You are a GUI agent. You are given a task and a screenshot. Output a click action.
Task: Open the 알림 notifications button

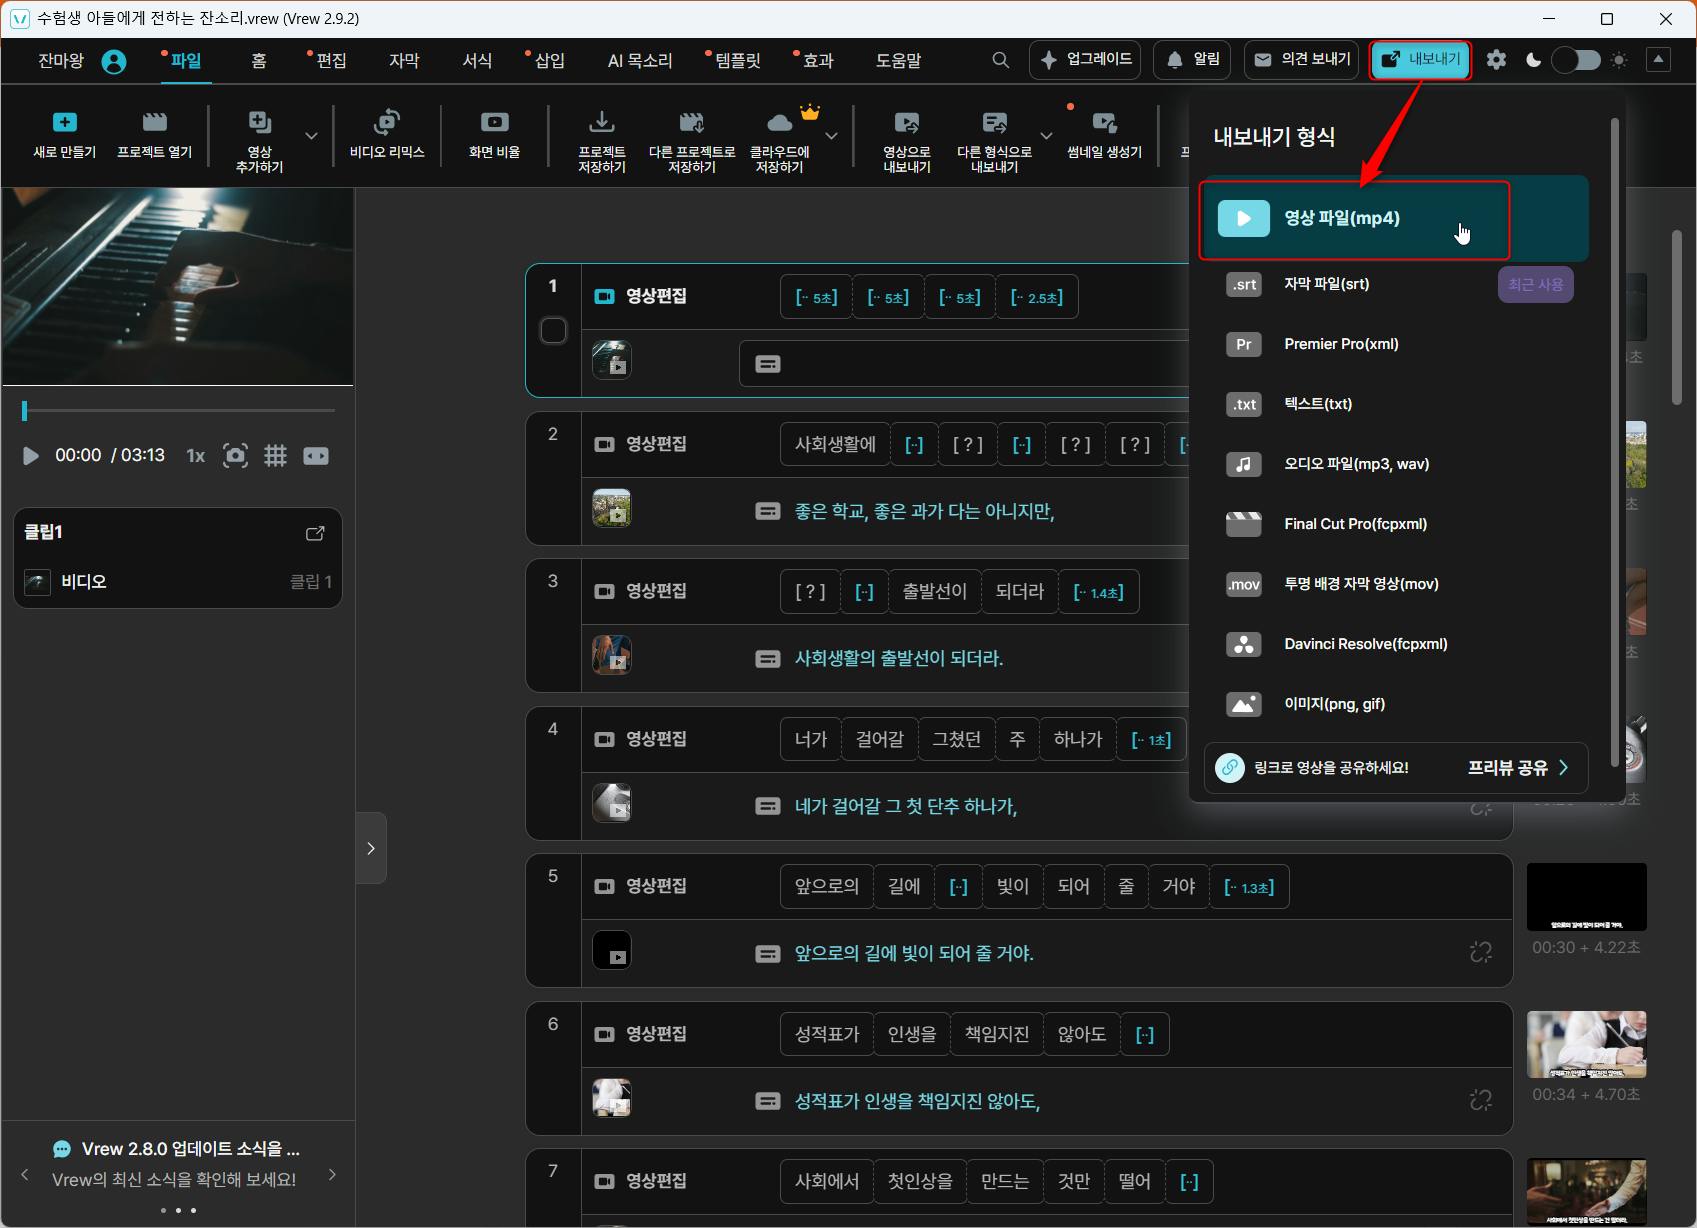[x=1193, y=60]
